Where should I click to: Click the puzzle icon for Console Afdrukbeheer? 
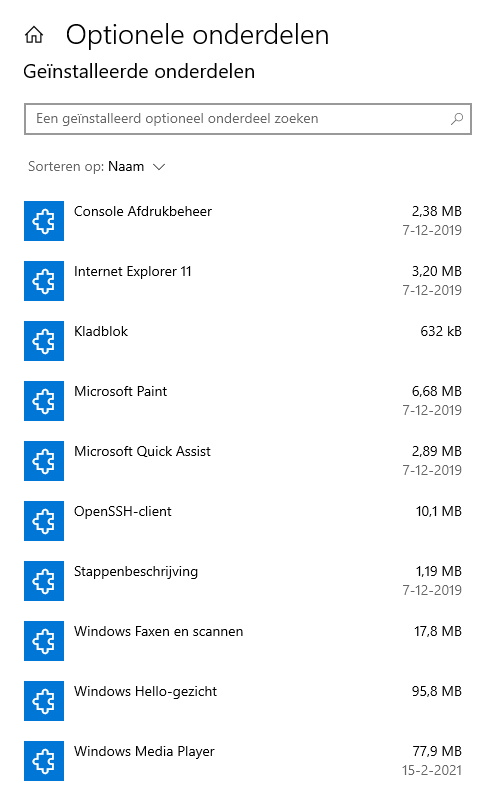pyautogui.click(x=44, y=221)
